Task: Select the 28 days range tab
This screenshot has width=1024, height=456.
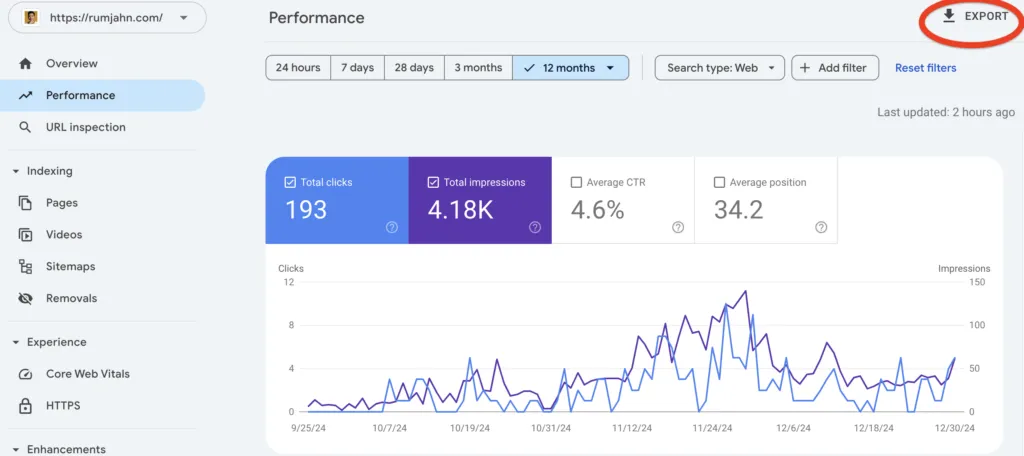Action: (414, 68)
